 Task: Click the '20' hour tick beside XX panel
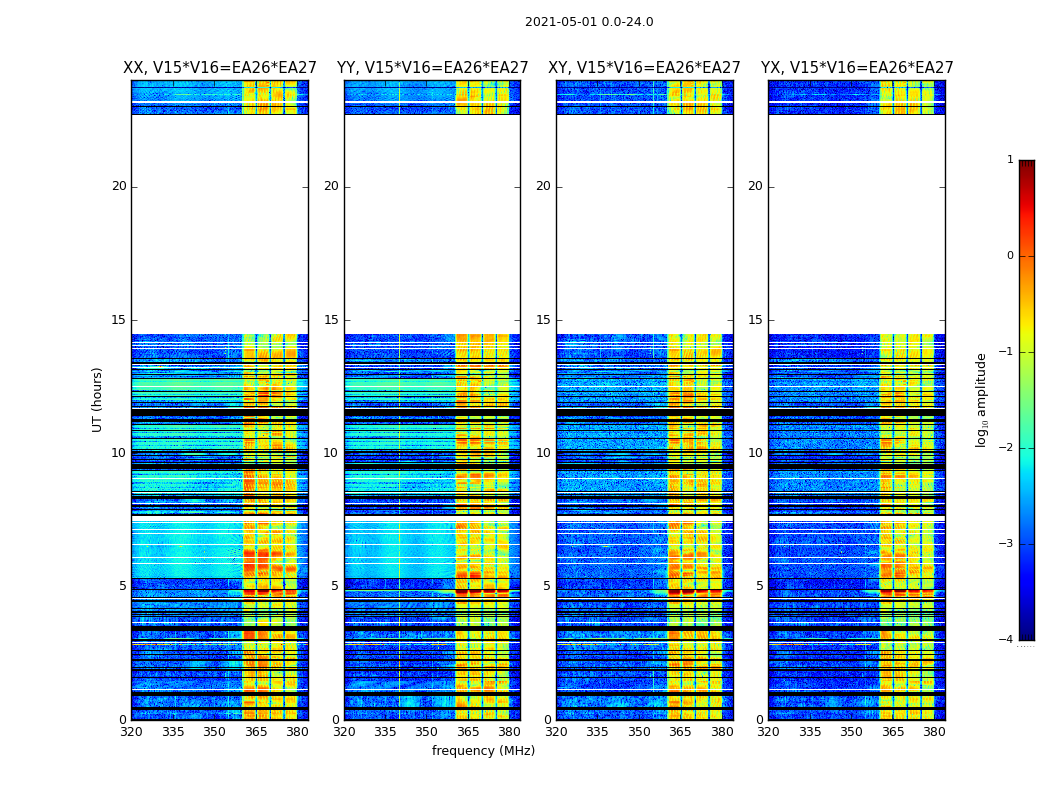point(119,186)
